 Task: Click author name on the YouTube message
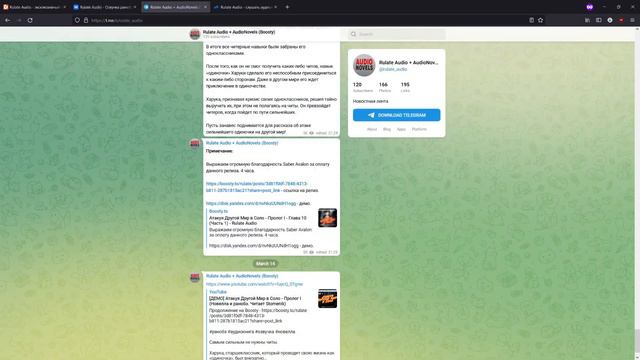(242, 276)
